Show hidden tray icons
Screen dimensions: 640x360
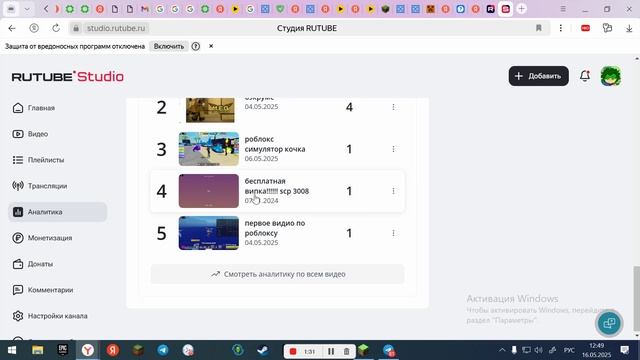(x=502, y=350)
